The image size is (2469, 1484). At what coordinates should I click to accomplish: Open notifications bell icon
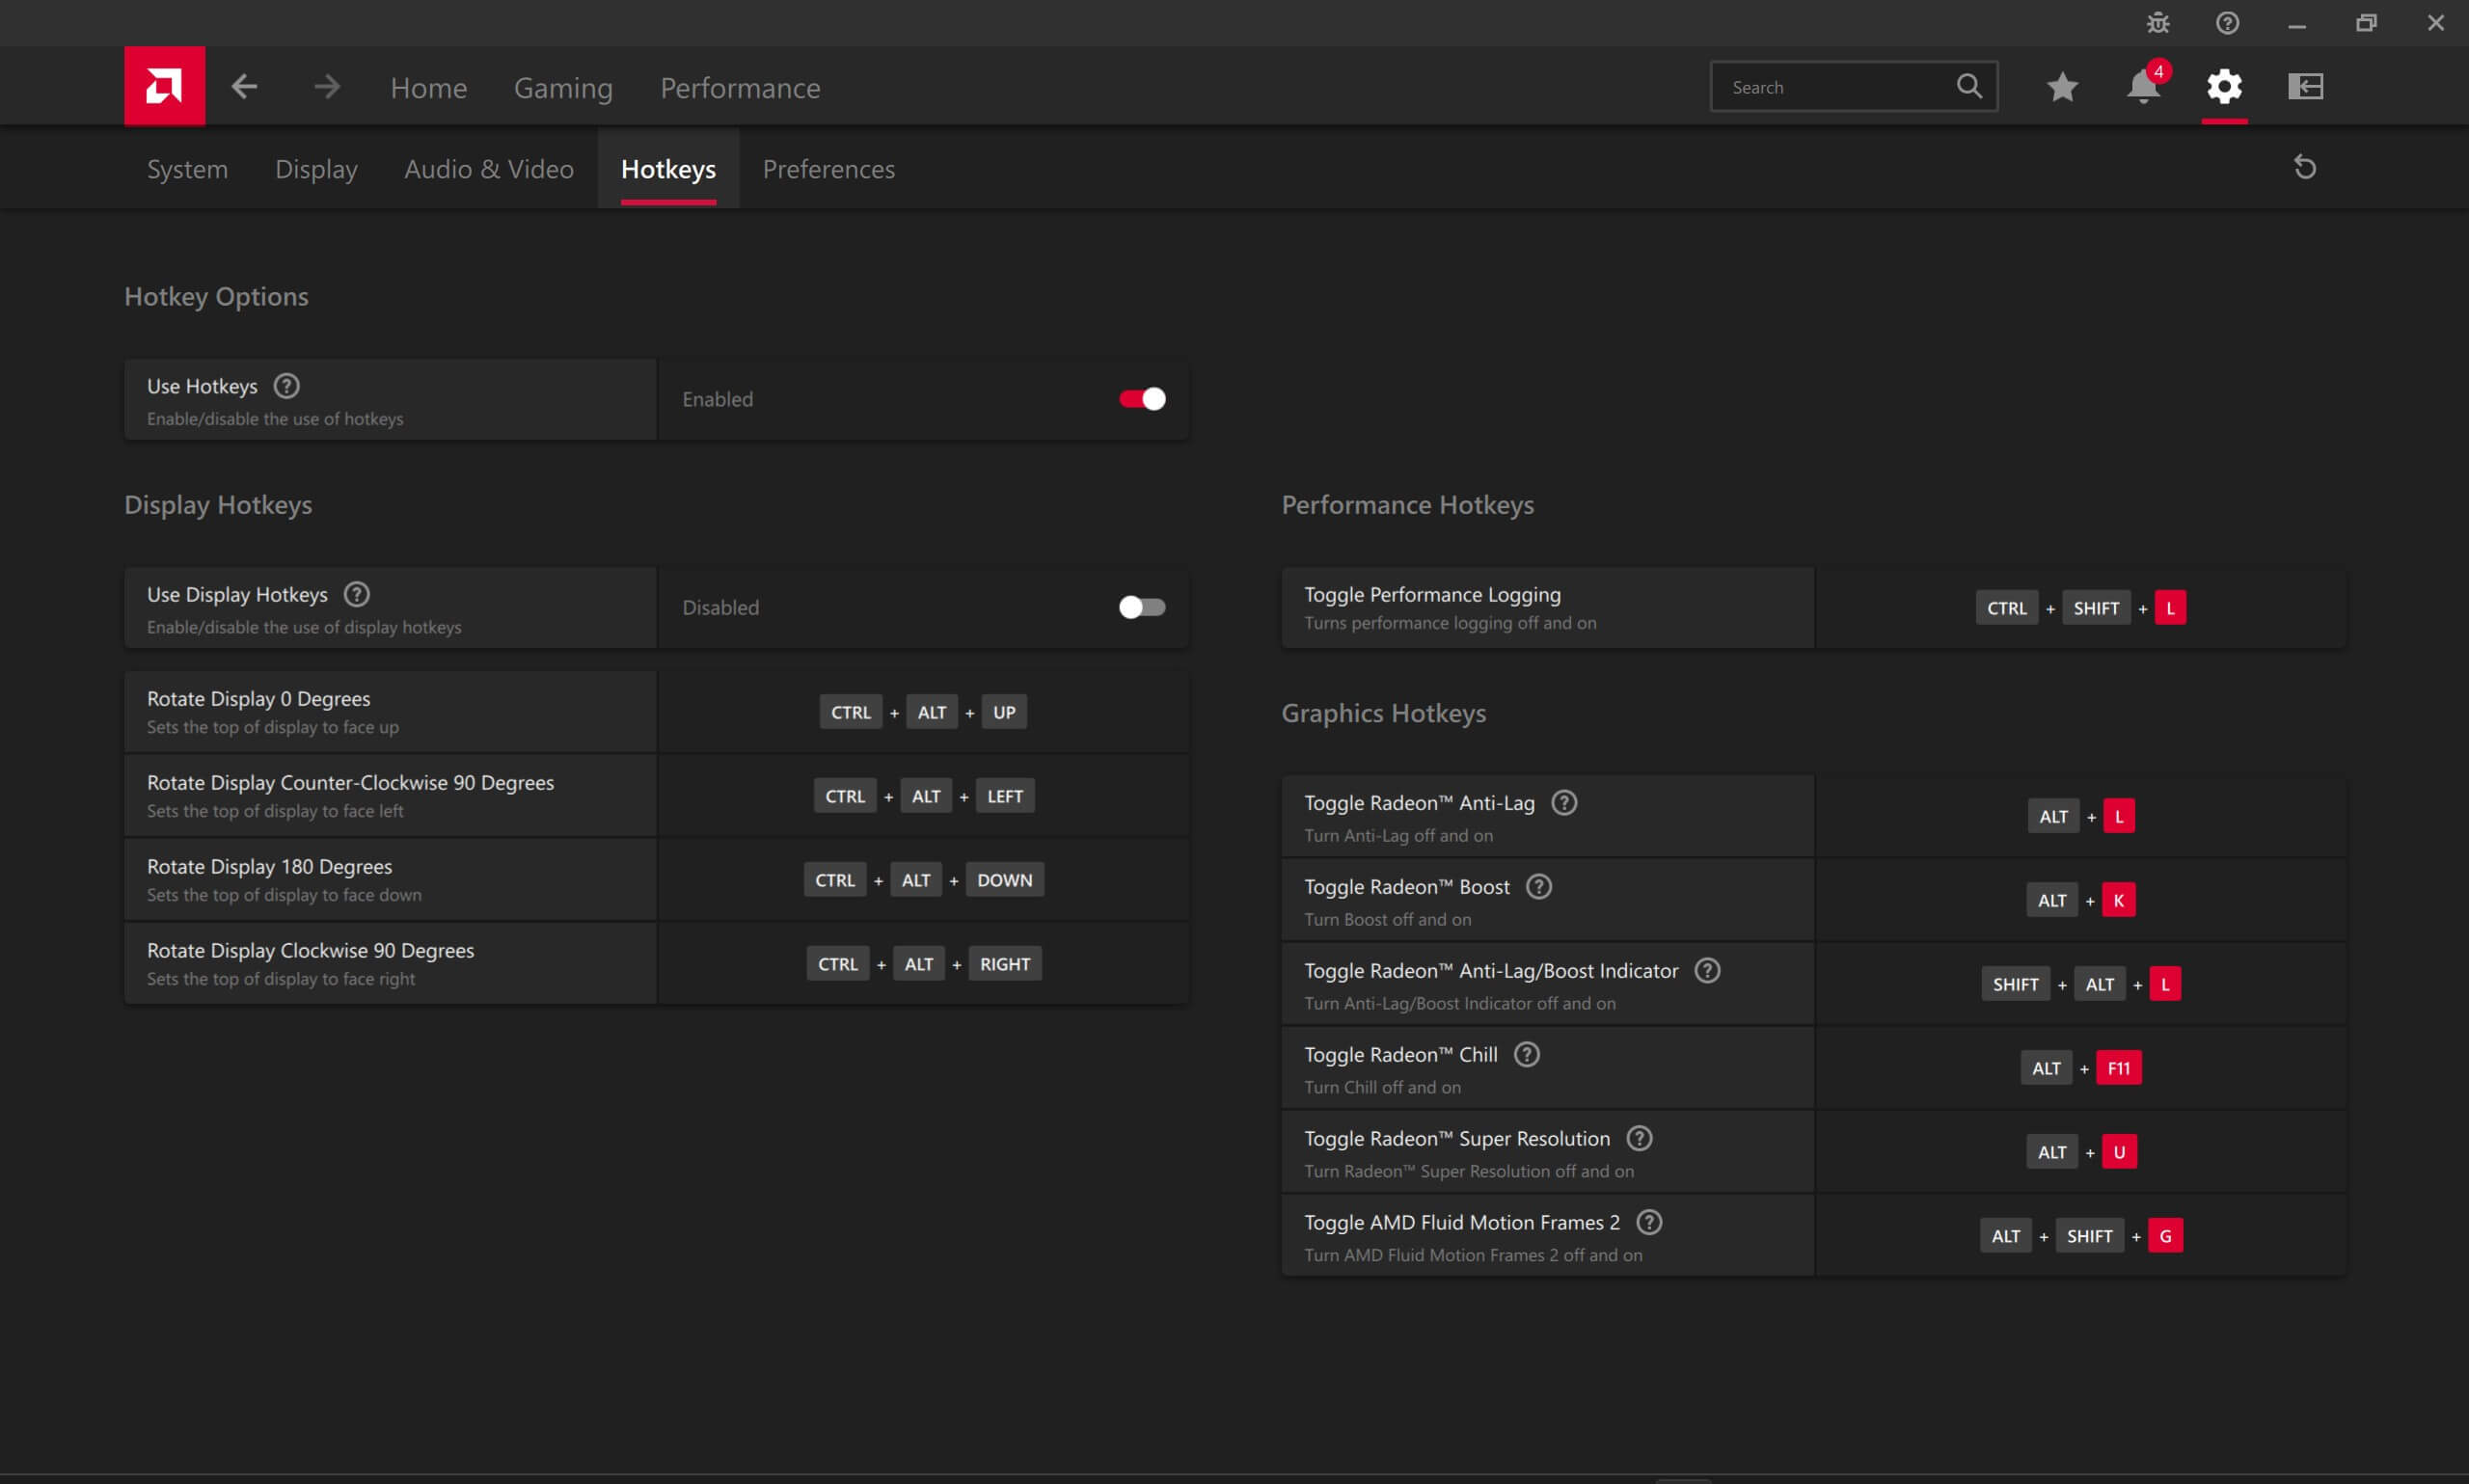tap(2143, 87)
